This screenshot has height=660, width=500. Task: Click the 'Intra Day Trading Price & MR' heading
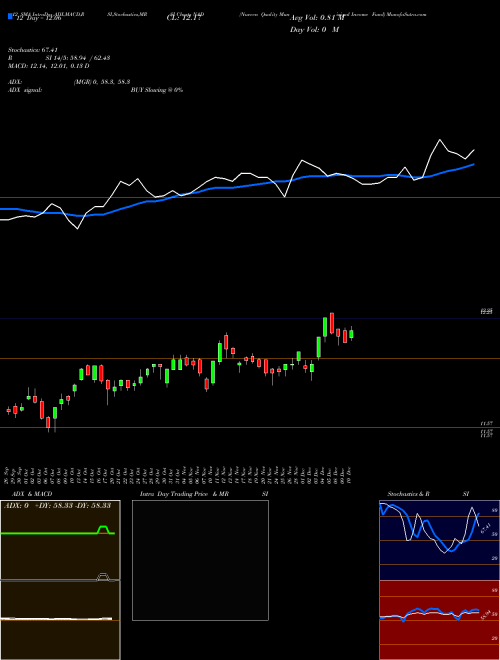click(x=184, y=494)
